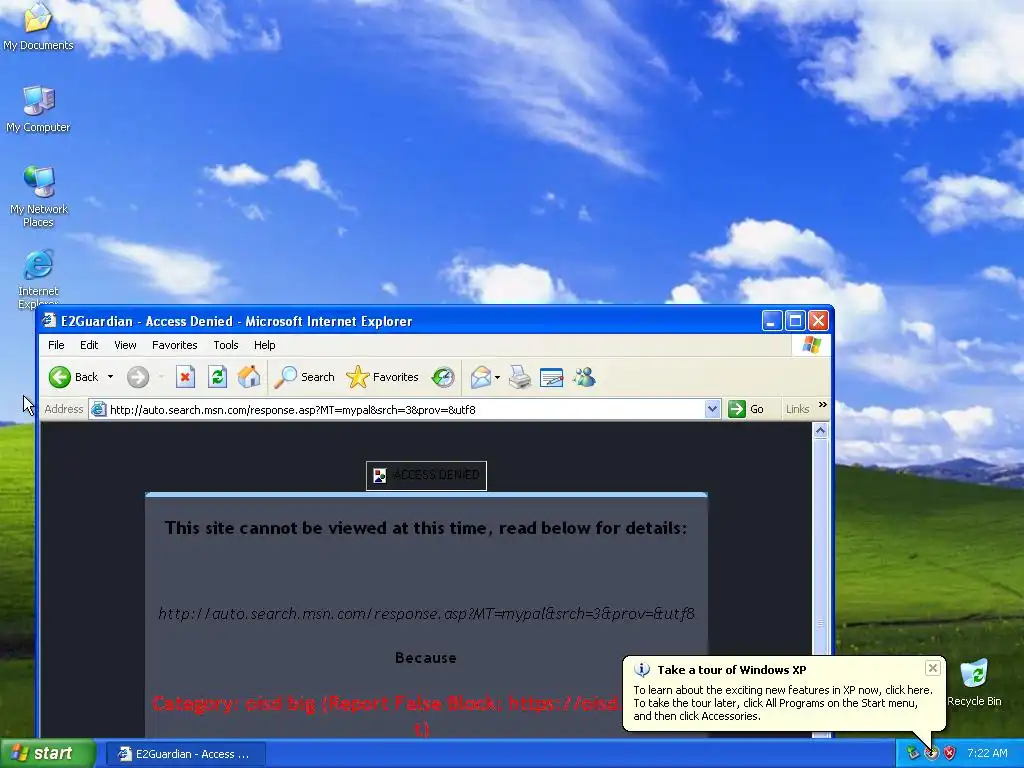Select the My Computer desktop icon
The width and height of the screenshot is (1024, 768).
pos(38,109)
